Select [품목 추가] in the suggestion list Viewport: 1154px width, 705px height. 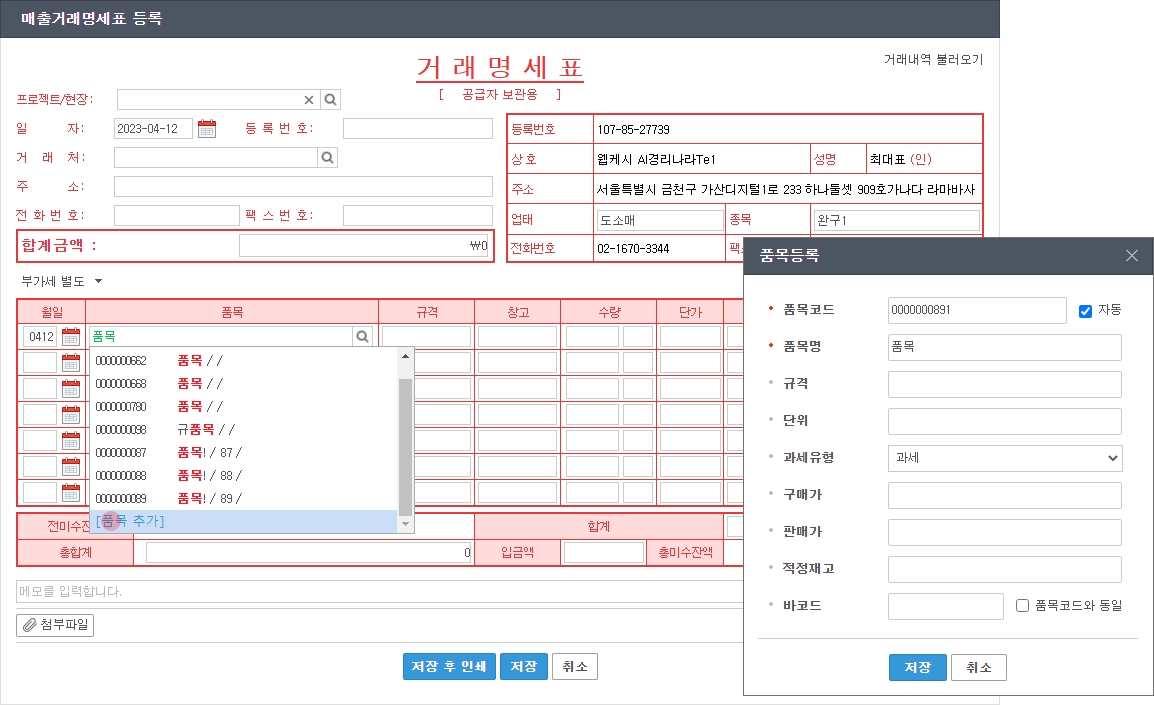point(130,521)
